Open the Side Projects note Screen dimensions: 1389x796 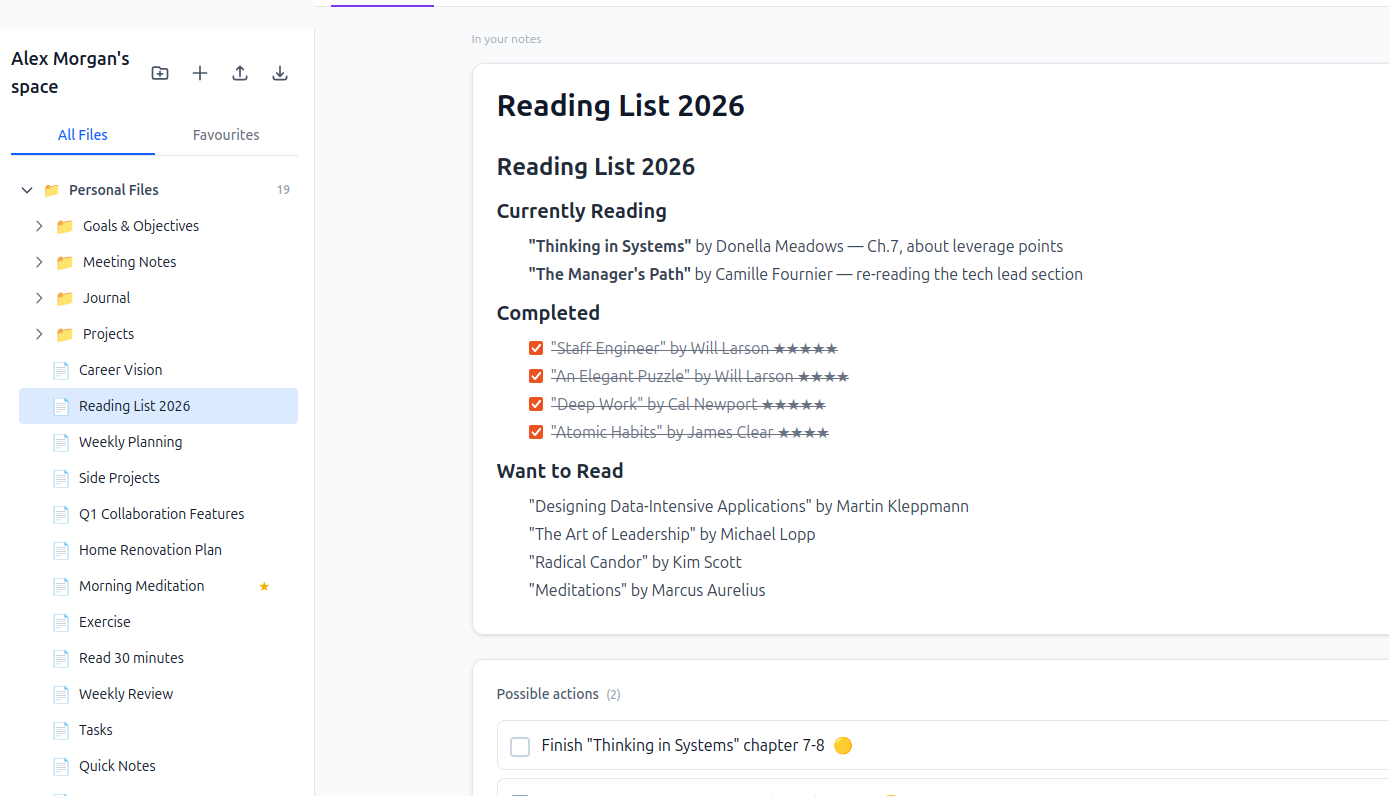(x=158, y=478)
